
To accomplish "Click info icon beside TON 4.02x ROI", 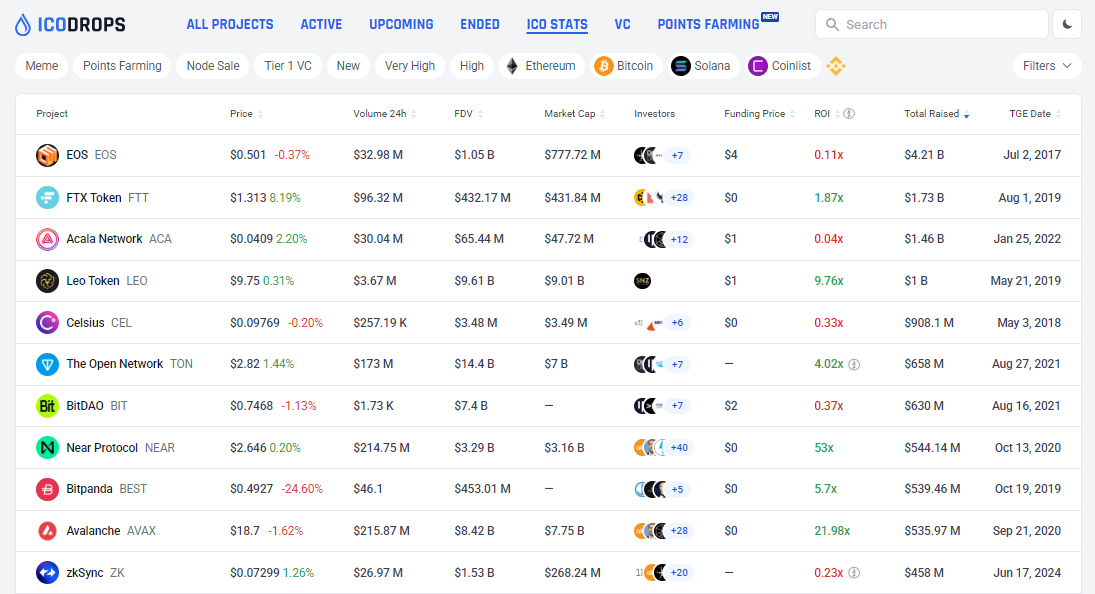I will (854, 364).
